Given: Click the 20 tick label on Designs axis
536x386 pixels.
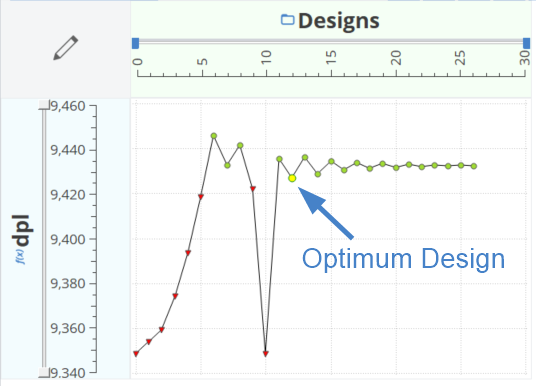Looking at the screenshot, I should pyautogui.click(x=396, y=57).
